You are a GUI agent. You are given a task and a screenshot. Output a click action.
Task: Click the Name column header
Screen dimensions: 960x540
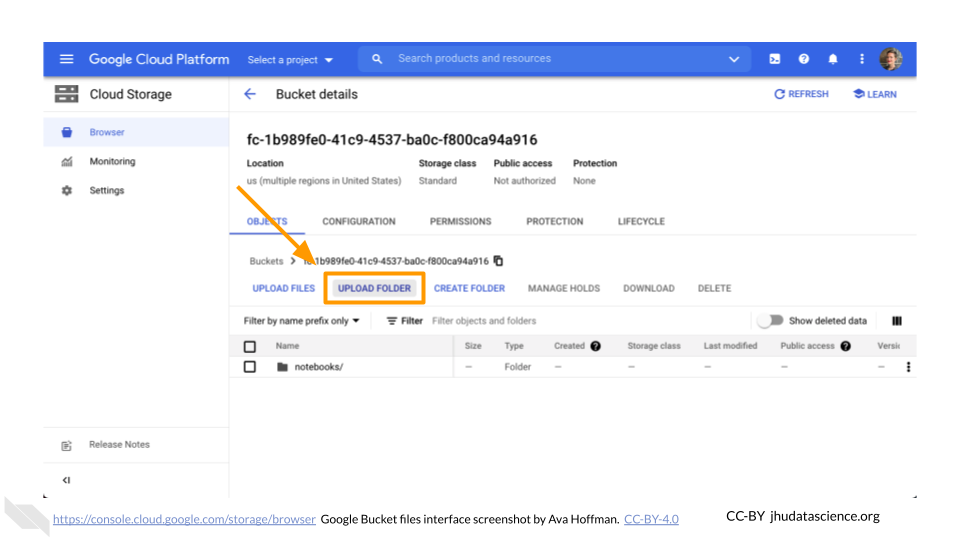pyautogui.click(x=287, y=346)
